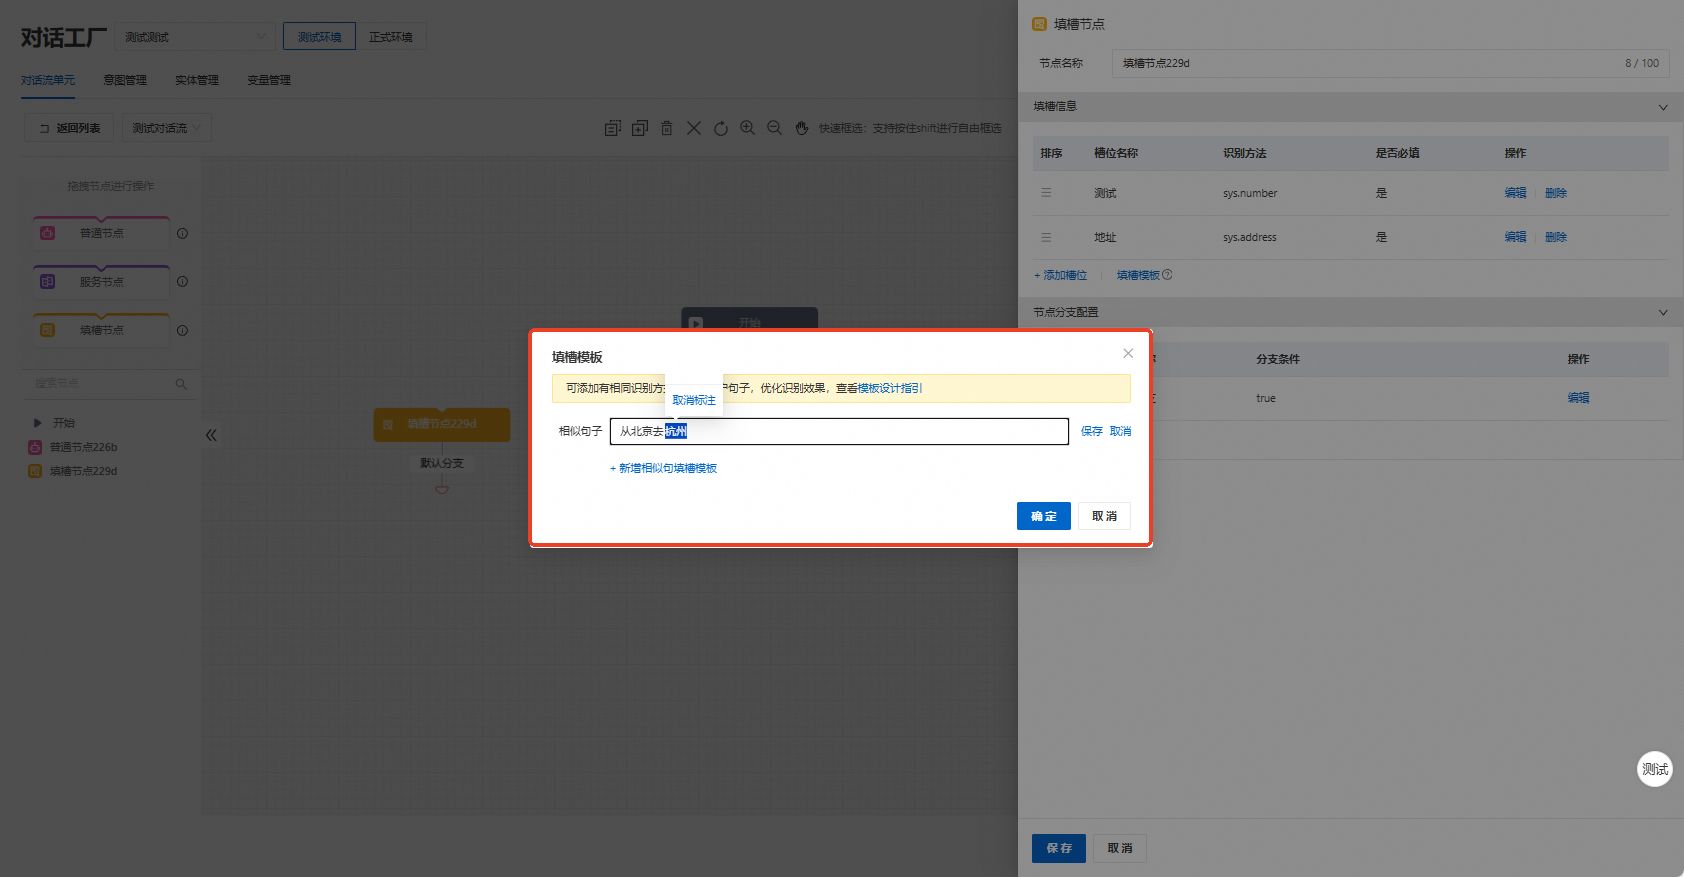Click the 节点名称 input field
The width and height of the screenshot is (1684, 877).
pos(1390,63)
